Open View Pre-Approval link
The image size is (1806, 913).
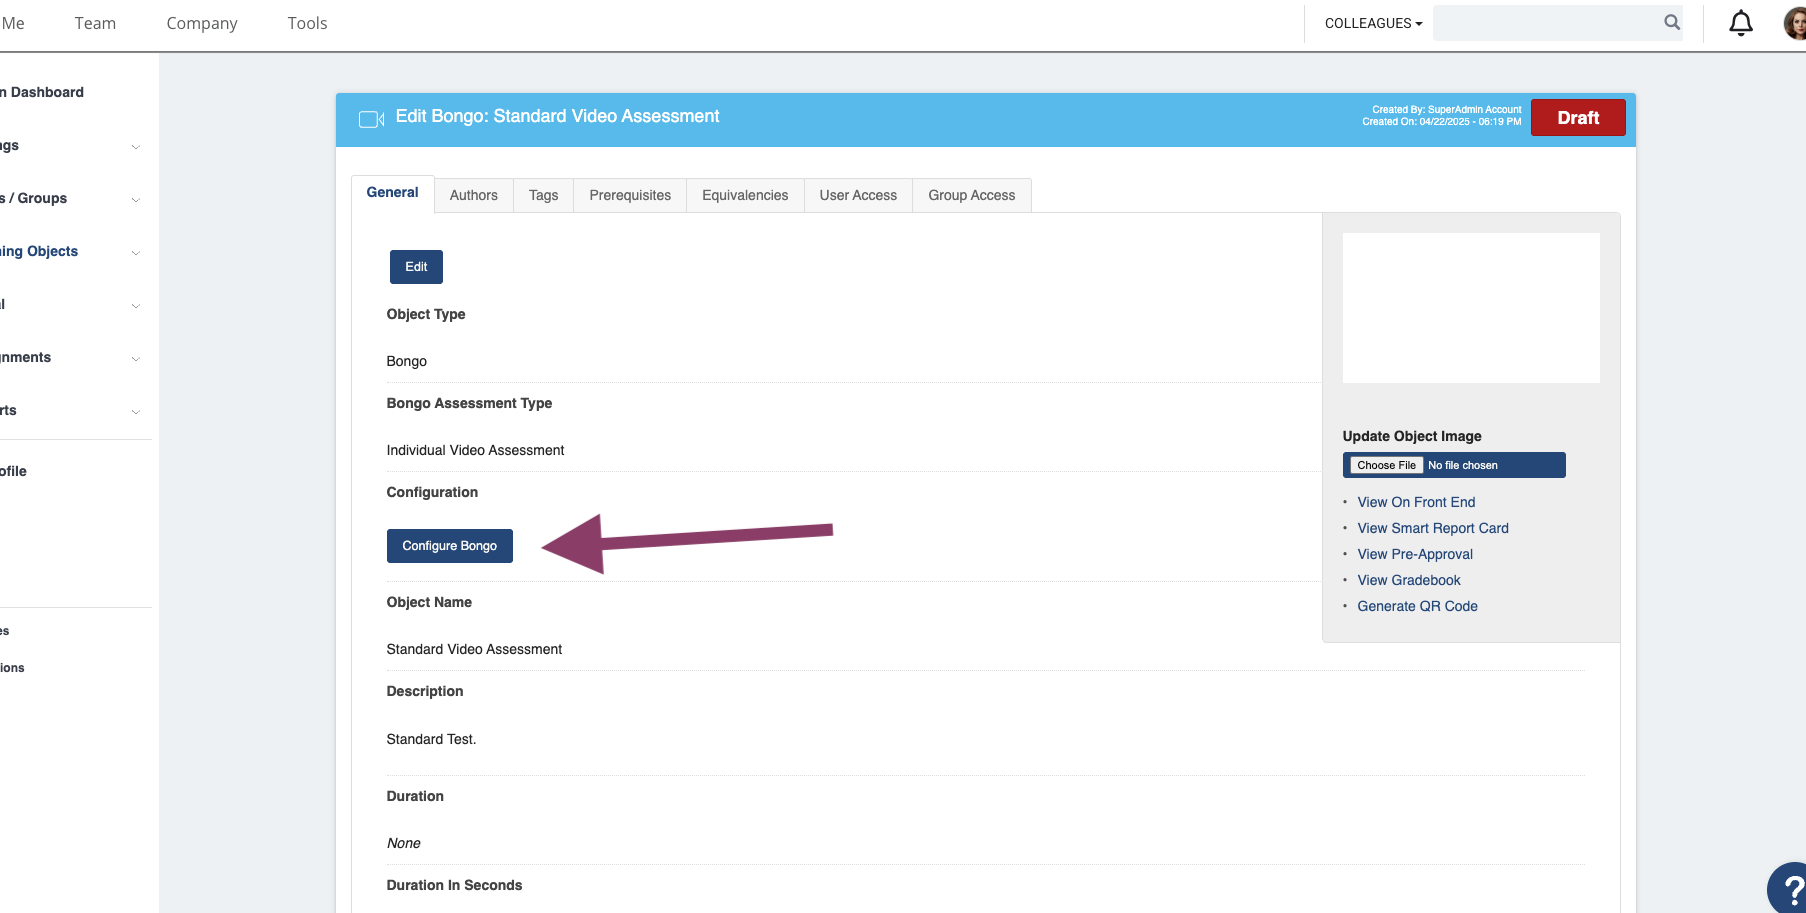tap(1415, 554)
